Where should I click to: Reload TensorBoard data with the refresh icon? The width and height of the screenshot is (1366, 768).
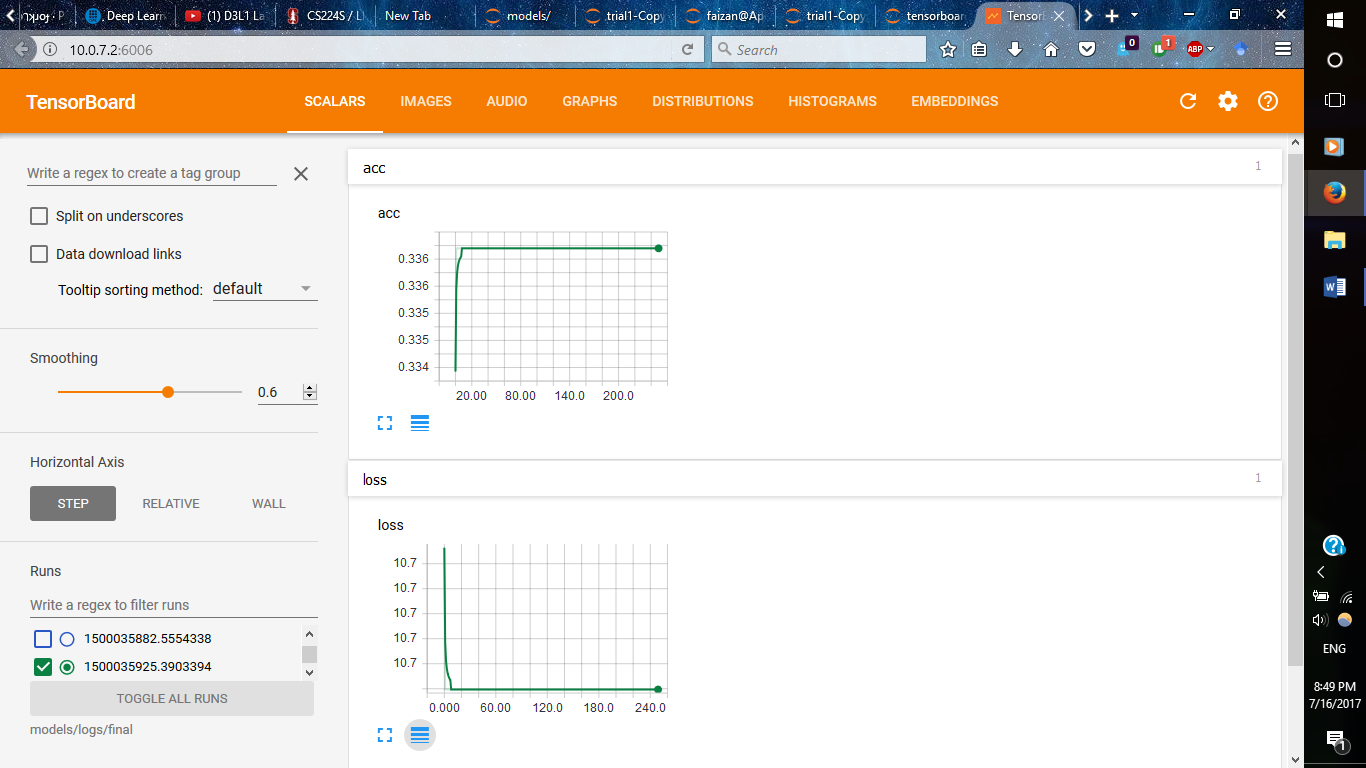click(x=1188, y=101)
